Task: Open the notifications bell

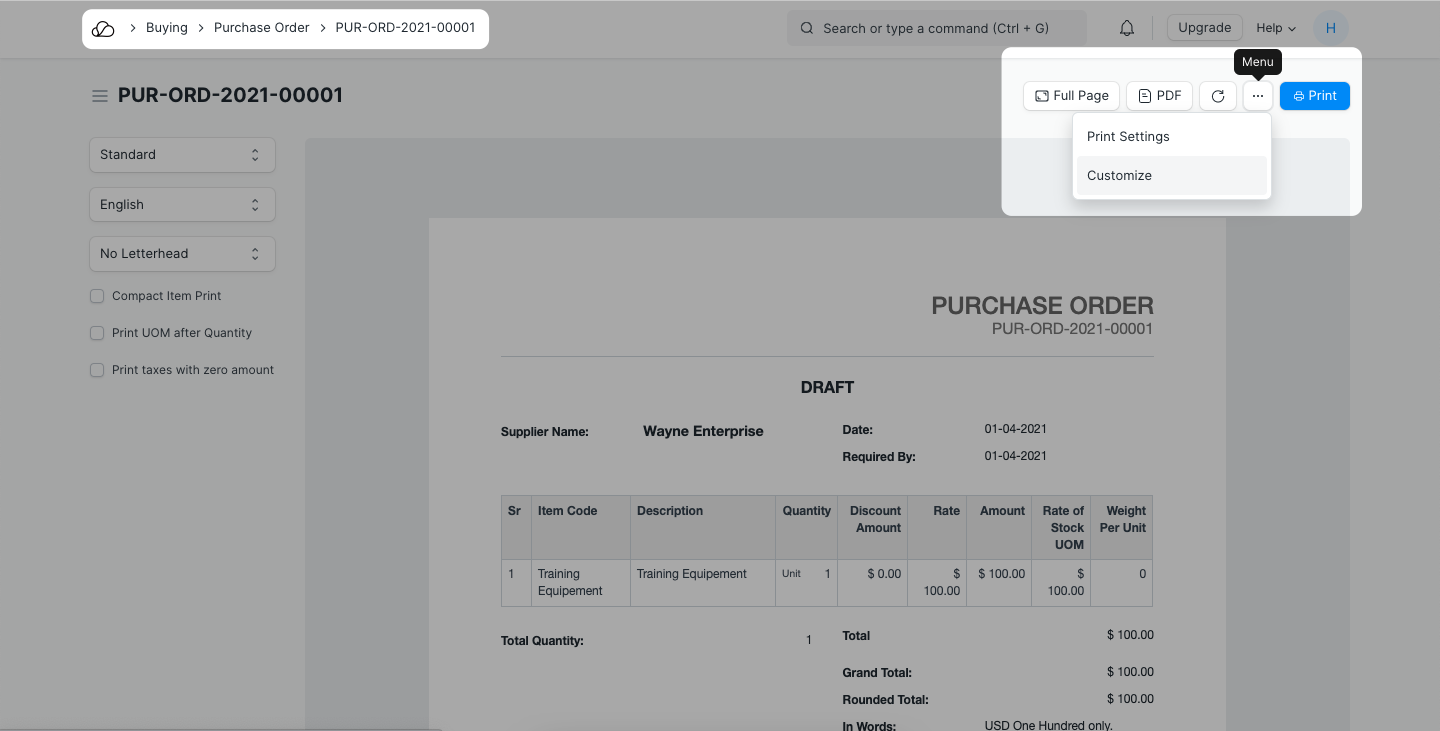Action: 1127,29
